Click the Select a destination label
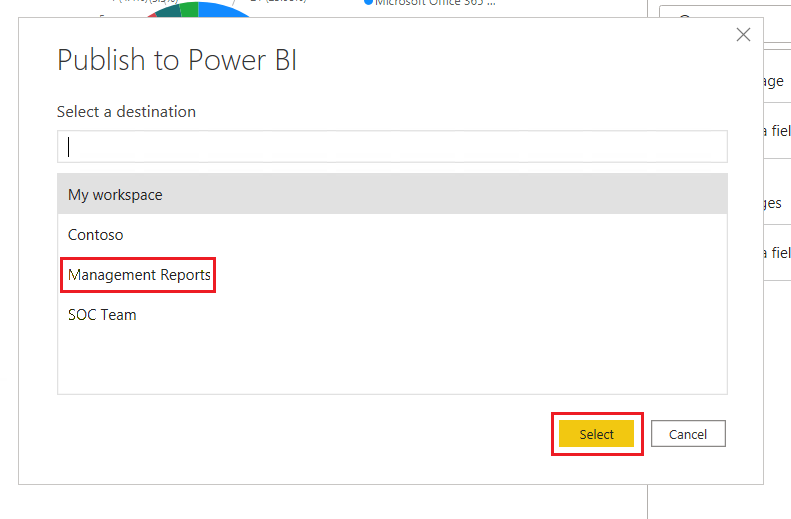This screenshot has height=519, width=791. (126, 112)
